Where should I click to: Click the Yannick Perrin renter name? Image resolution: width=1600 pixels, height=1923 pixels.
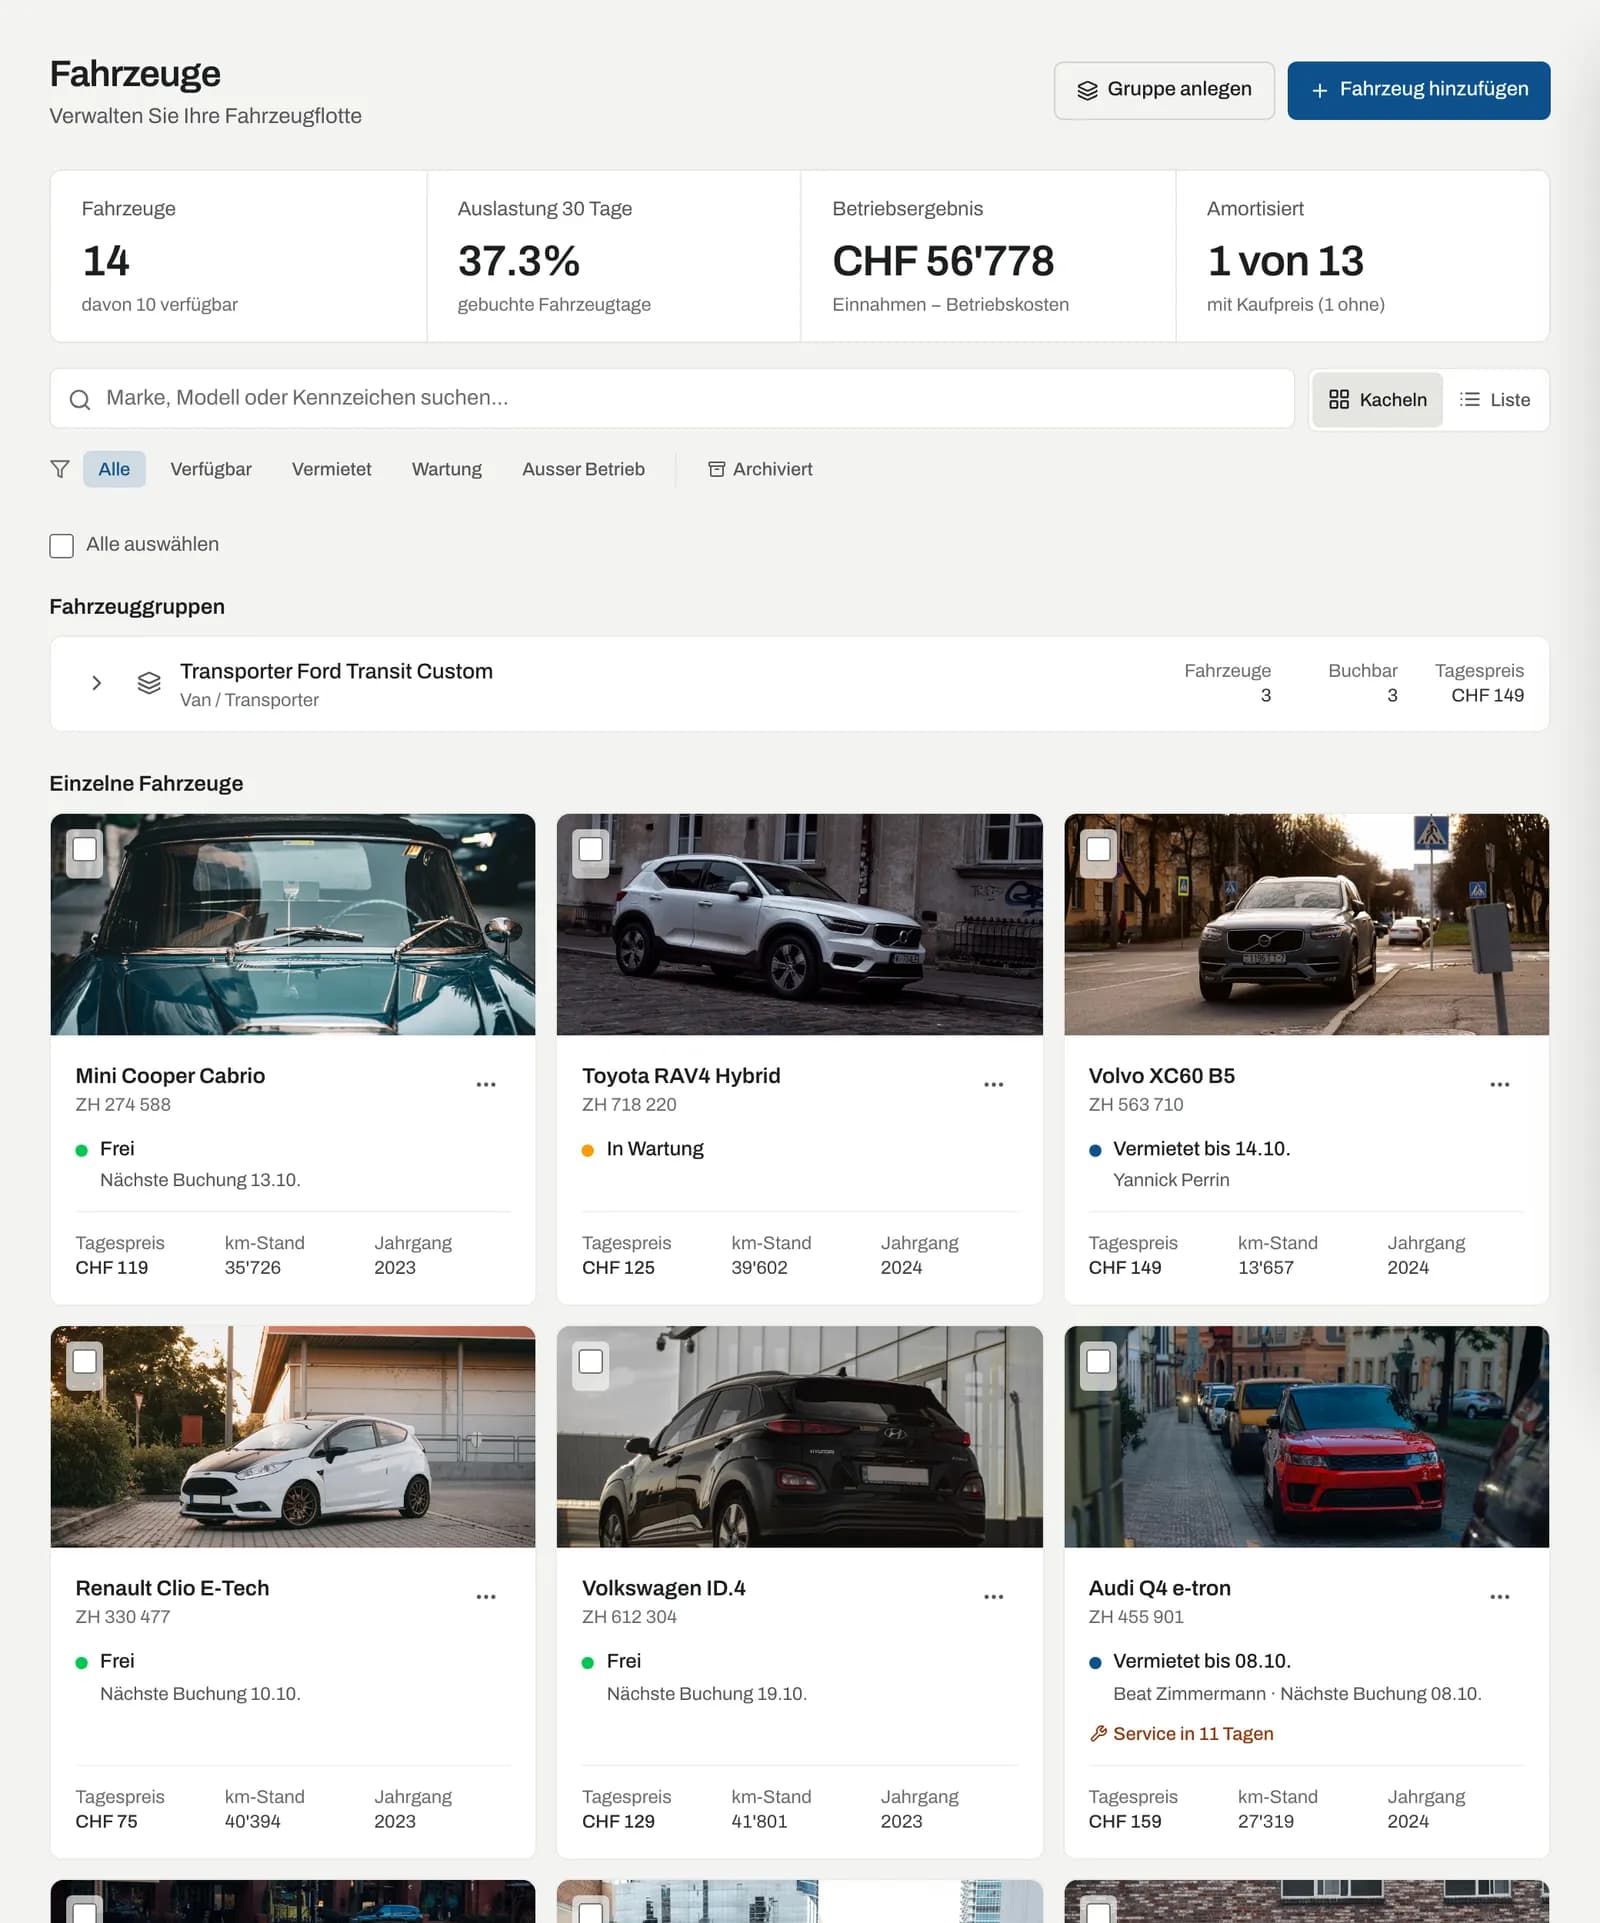1171,1180
